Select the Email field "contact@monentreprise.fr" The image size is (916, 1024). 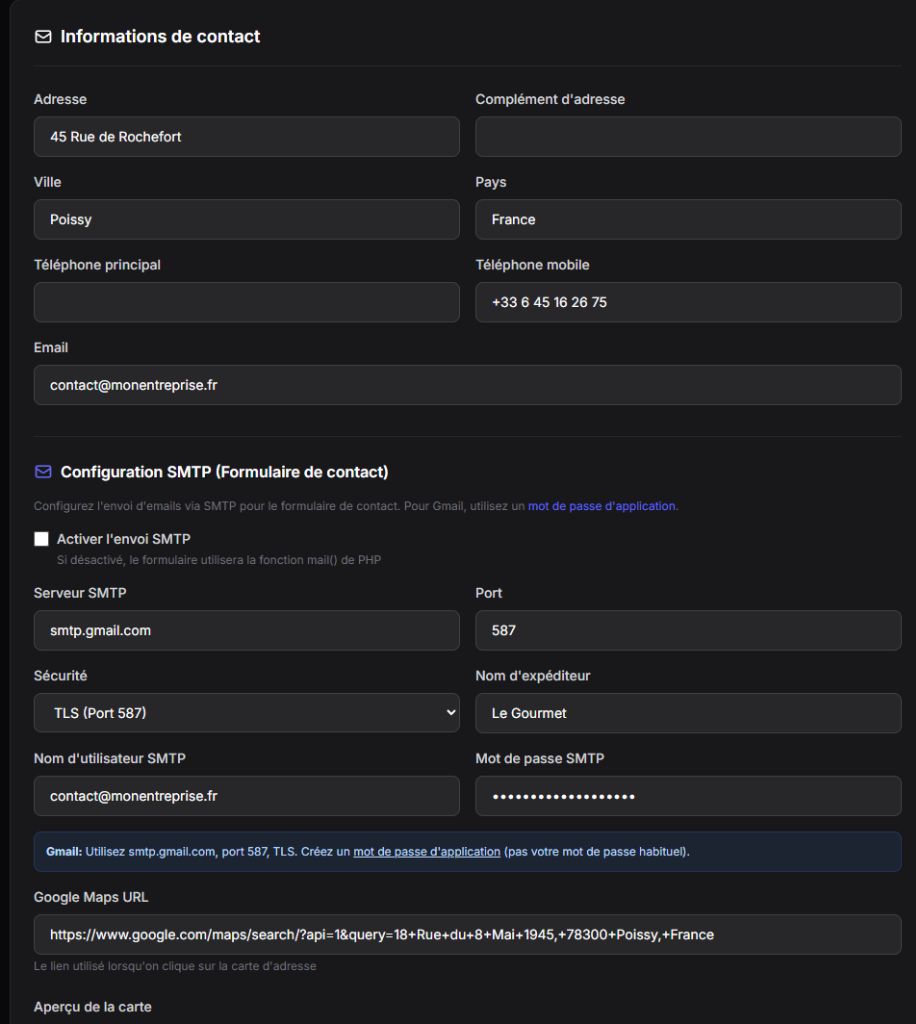(x=467, y=385)
